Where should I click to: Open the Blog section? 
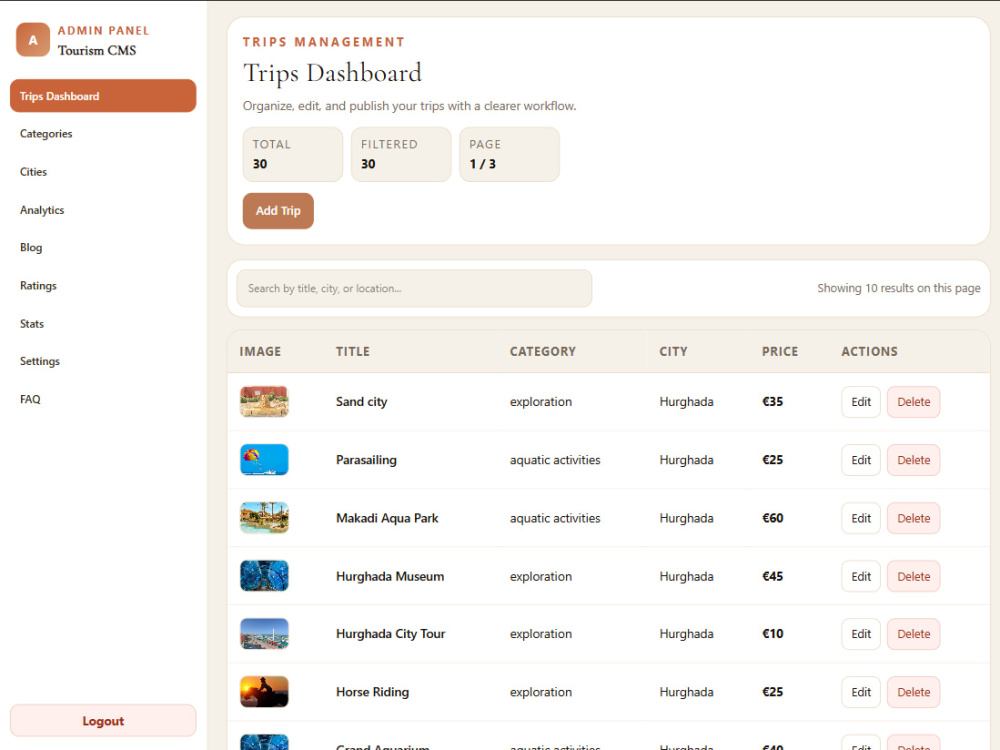pyautogui.click(x=31, y=247)
